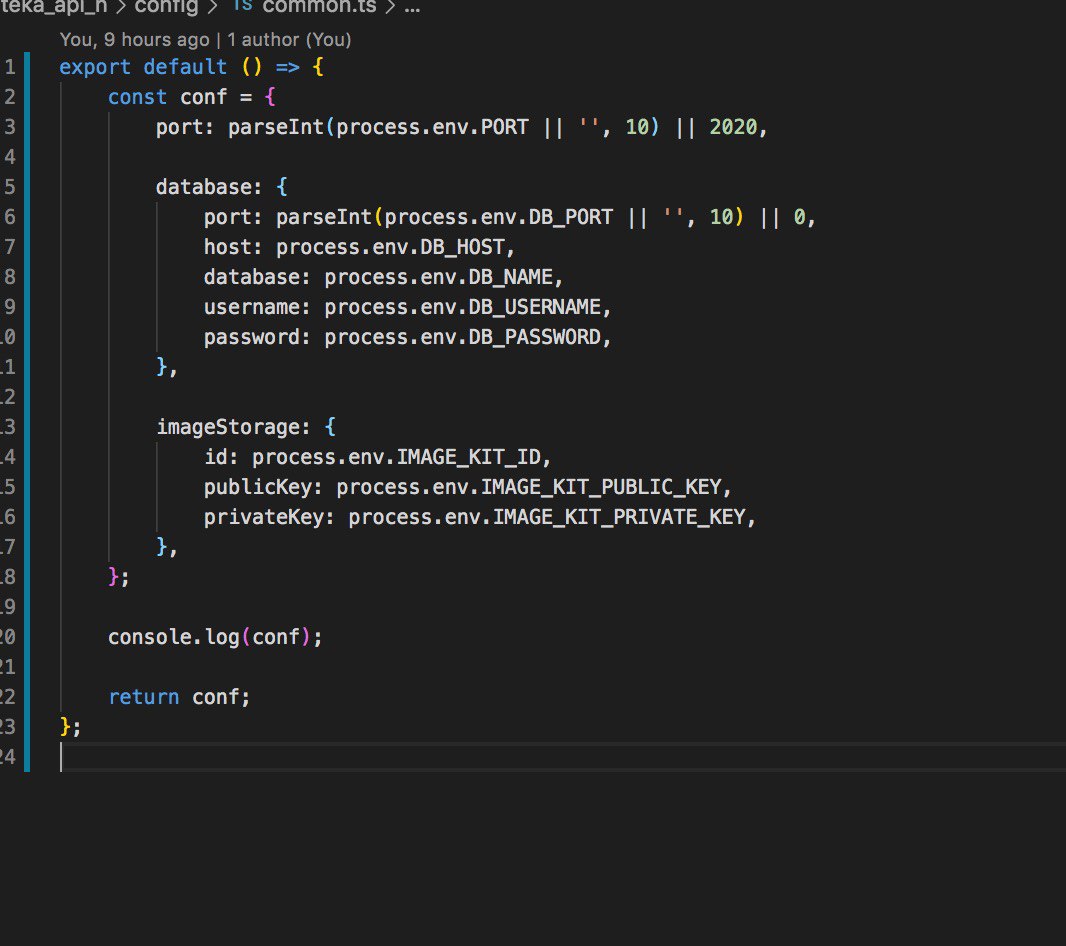
Task: Click the 'publicKey:' key
Action: click(263, 487)
